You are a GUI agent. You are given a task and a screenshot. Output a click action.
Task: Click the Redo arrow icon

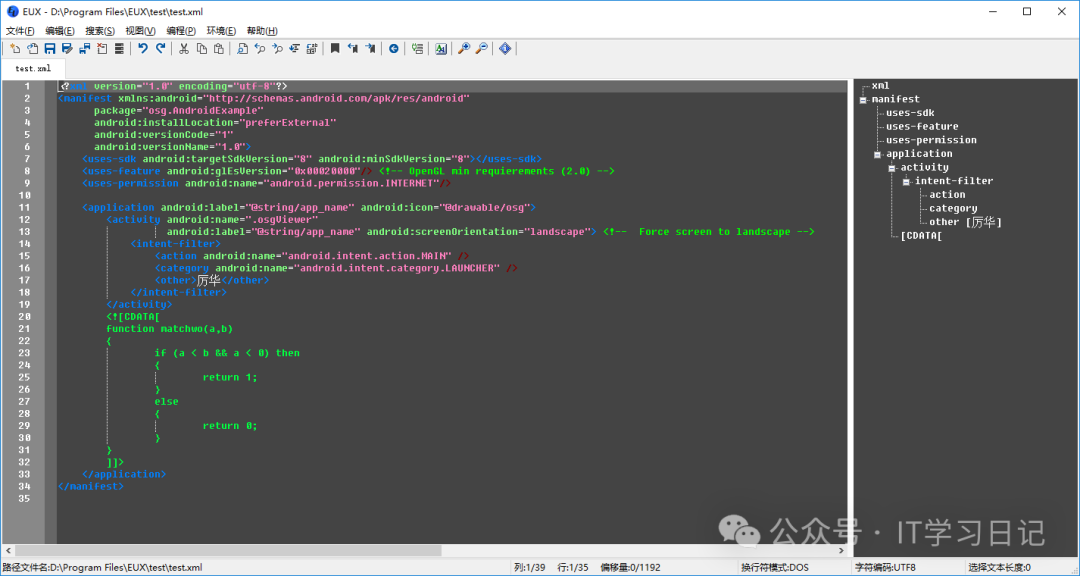(160, 48)
